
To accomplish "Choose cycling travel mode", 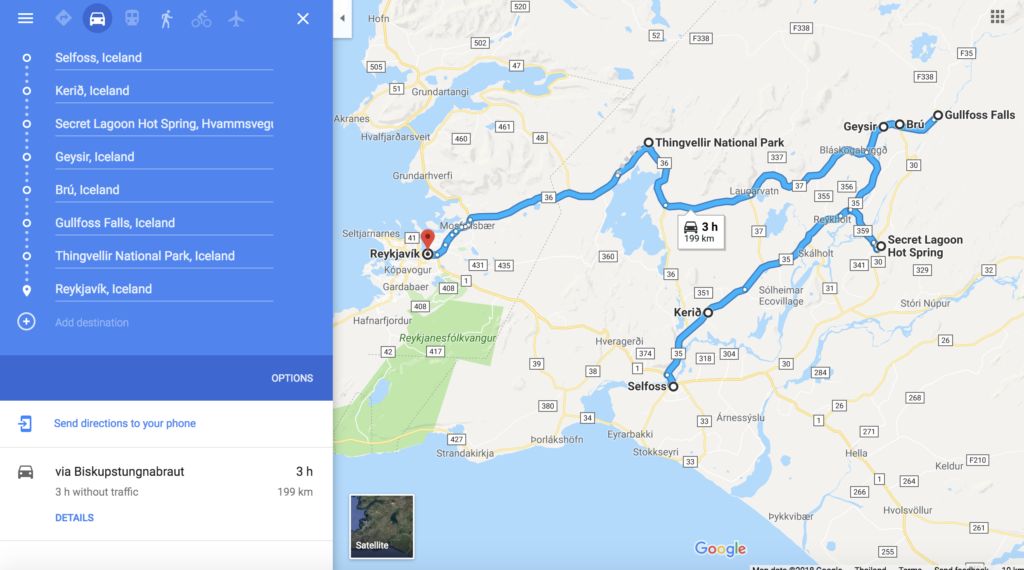I will (x=201, y=18).
